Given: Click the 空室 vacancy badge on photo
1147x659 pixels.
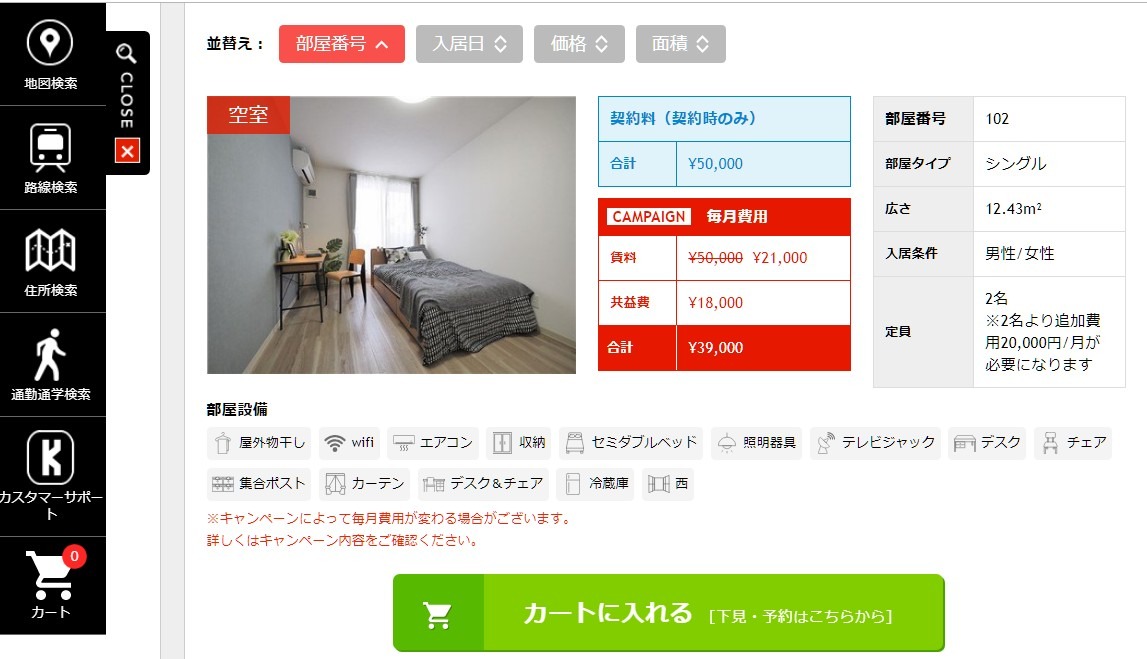Looking at the screenshot, I should [x=249, y=115].
